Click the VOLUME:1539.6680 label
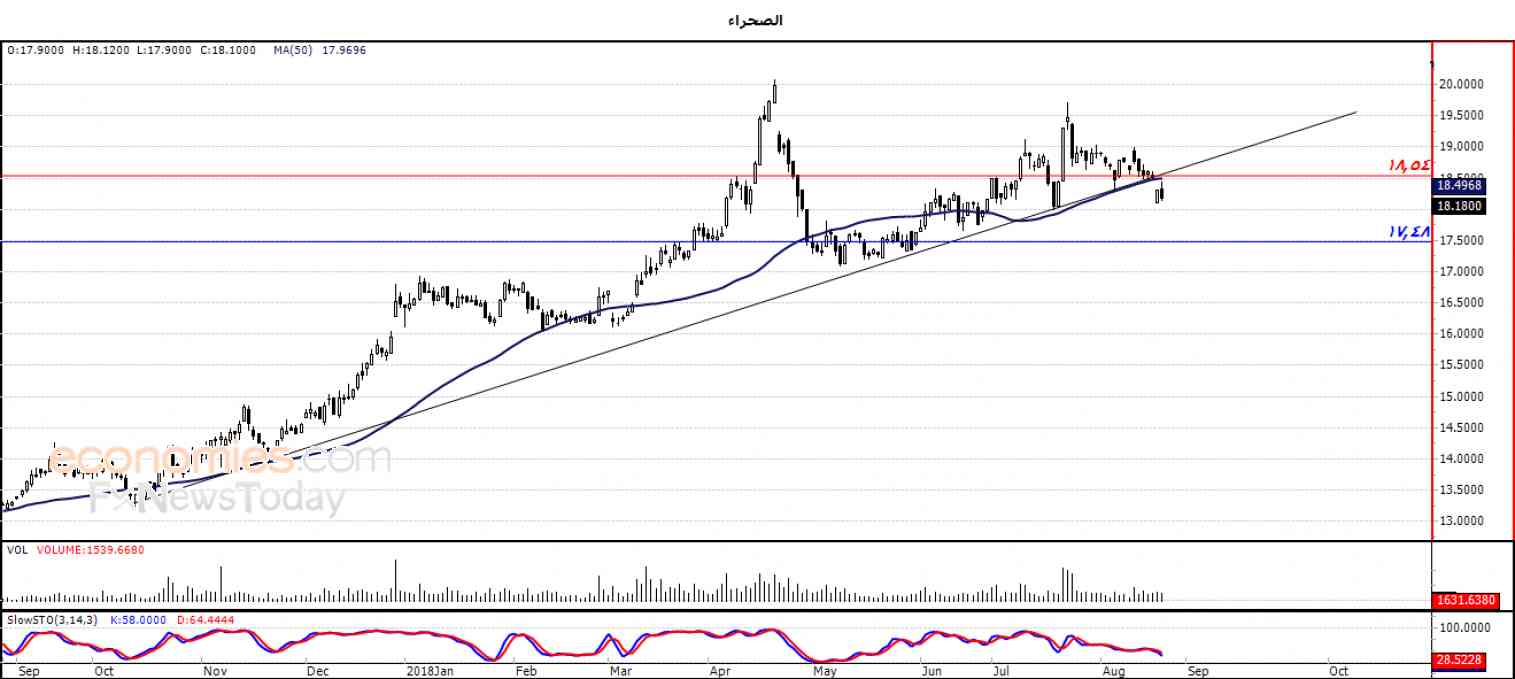The width and height of the screenshot is (1515, 679). (x=91, y=550)
